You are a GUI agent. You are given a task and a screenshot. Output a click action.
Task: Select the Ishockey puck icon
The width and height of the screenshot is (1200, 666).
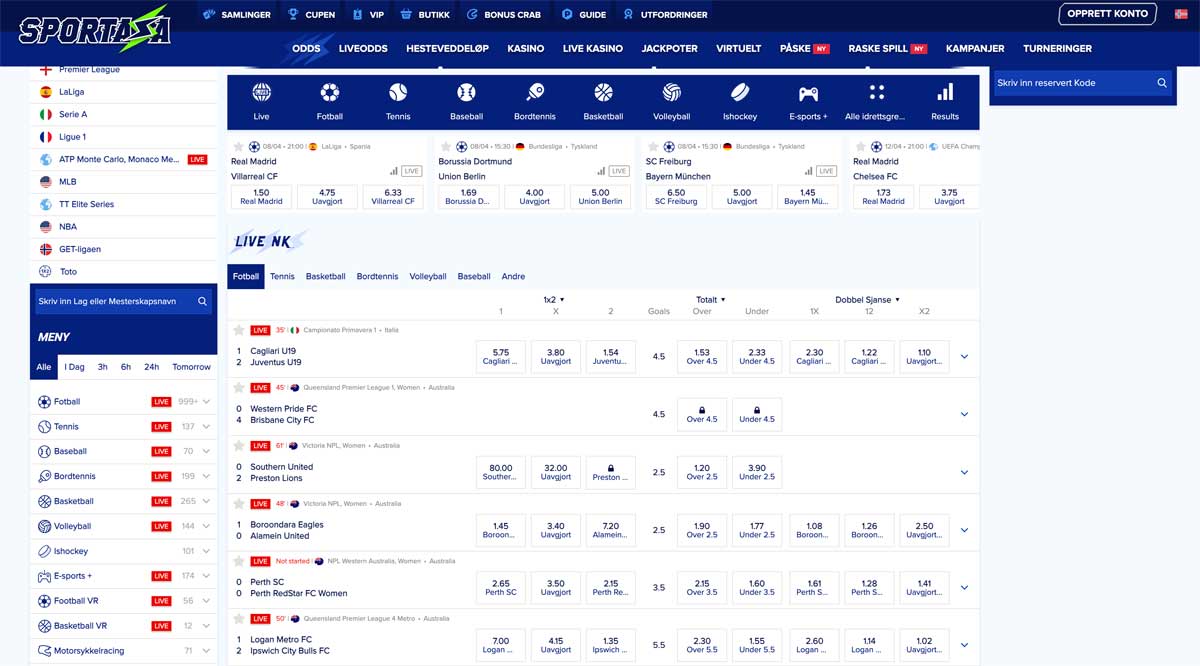click(x=740, y=93)
